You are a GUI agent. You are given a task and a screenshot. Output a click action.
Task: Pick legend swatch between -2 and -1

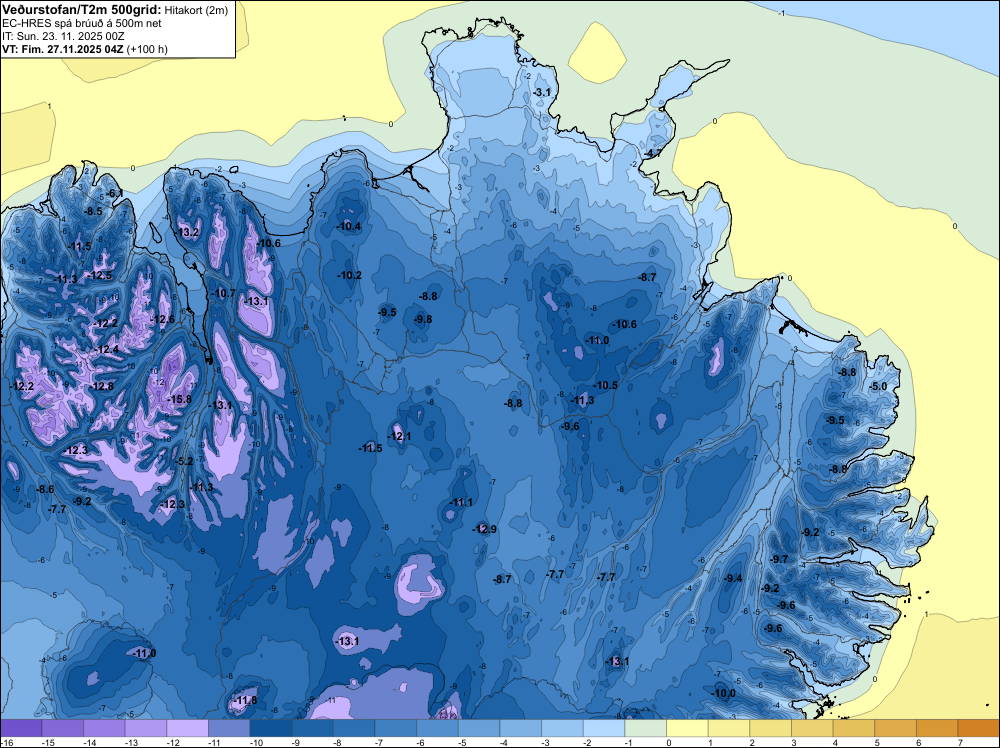pyautogui.click(x=604, y=728)
